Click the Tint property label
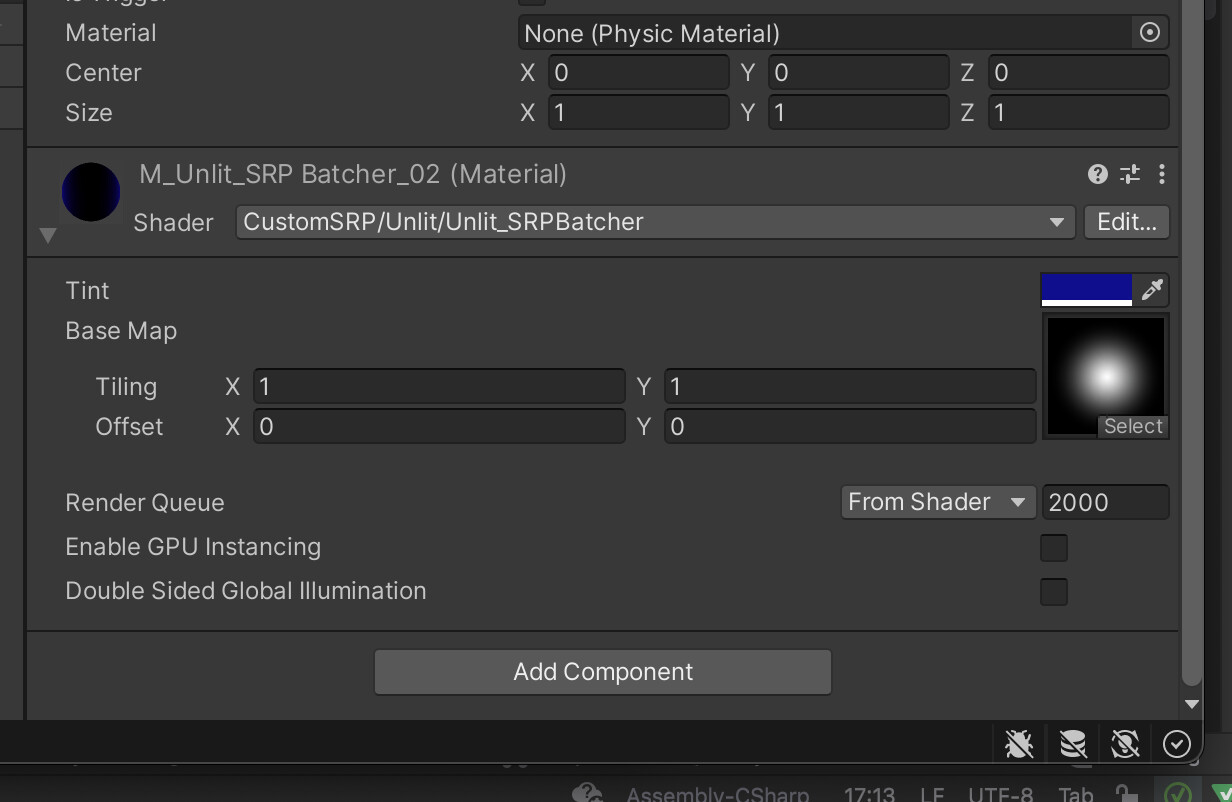Viewport: 1232px width, 802px height. 87,291
